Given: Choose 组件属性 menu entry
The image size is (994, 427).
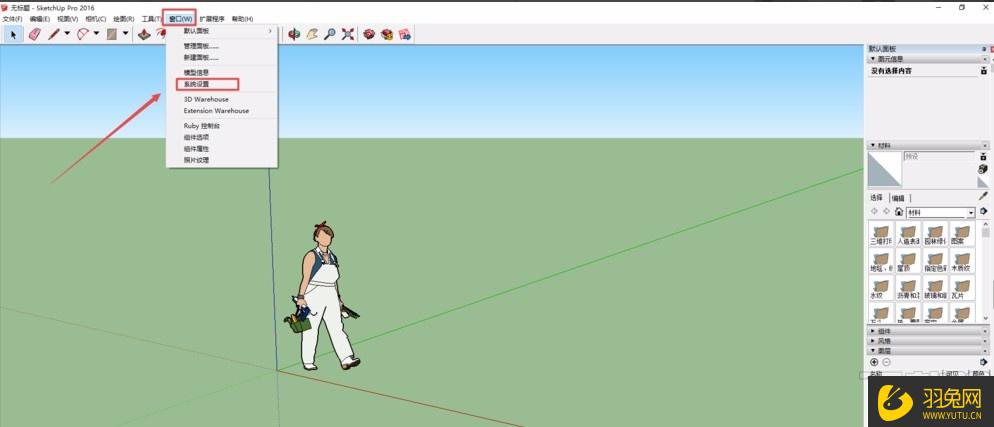Looking at the screenshot, I should coord(221,148).
